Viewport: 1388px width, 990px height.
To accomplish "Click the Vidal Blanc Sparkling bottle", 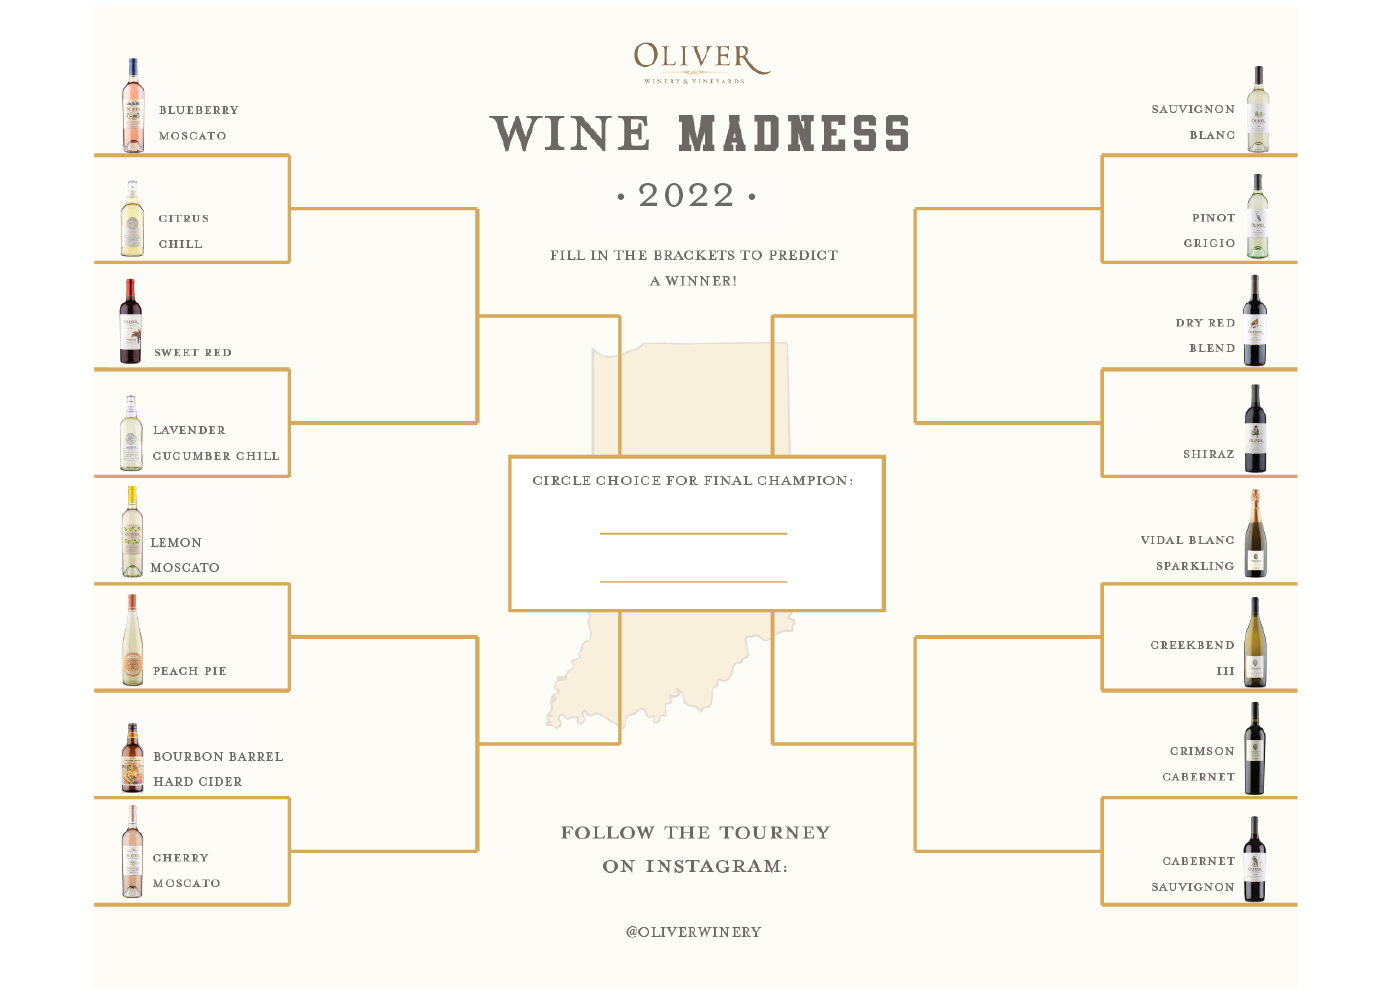I will (1255, 534).
